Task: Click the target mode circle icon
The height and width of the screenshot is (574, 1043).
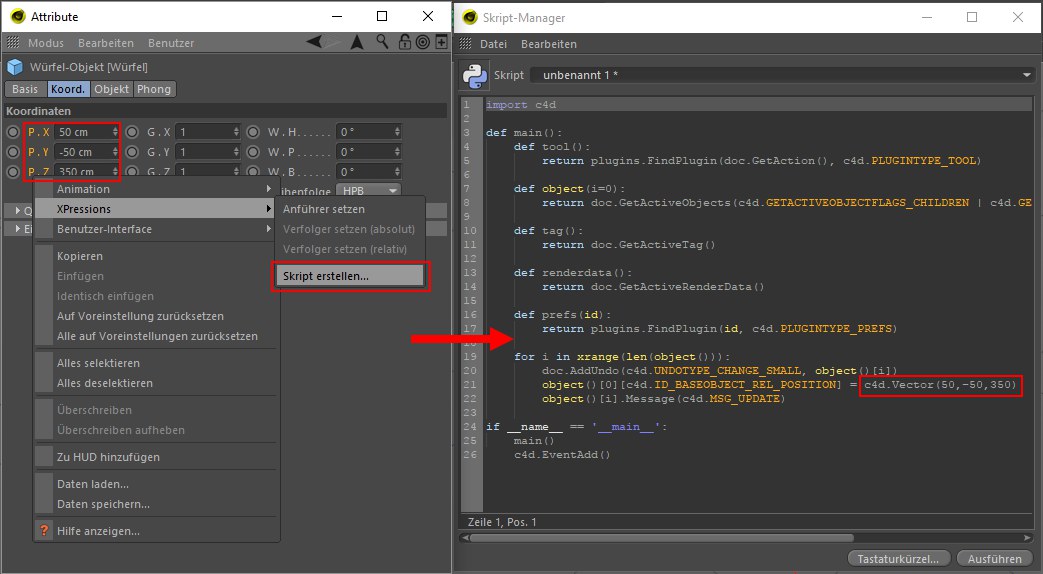Action: click(x=421, y=42)
